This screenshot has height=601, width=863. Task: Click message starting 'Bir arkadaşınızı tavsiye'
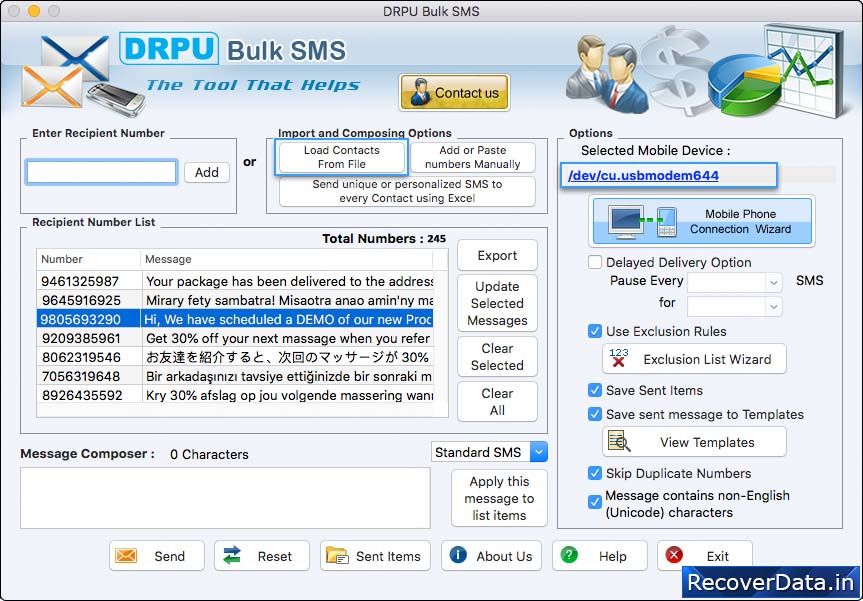click(289, 376)
